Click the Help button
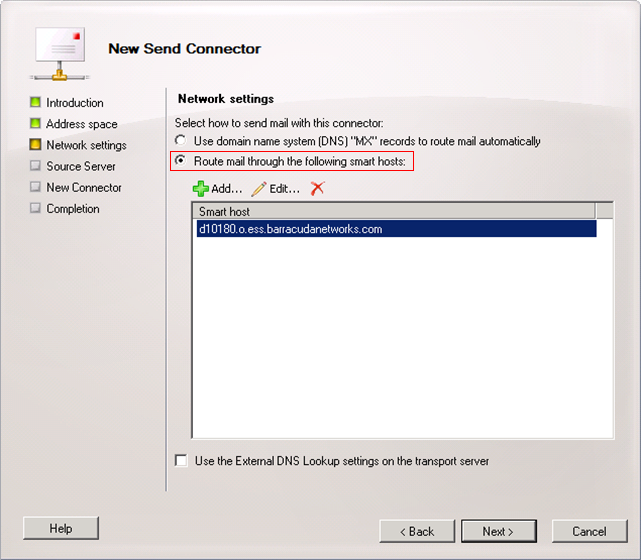641x560 pixels. [61, 528]
